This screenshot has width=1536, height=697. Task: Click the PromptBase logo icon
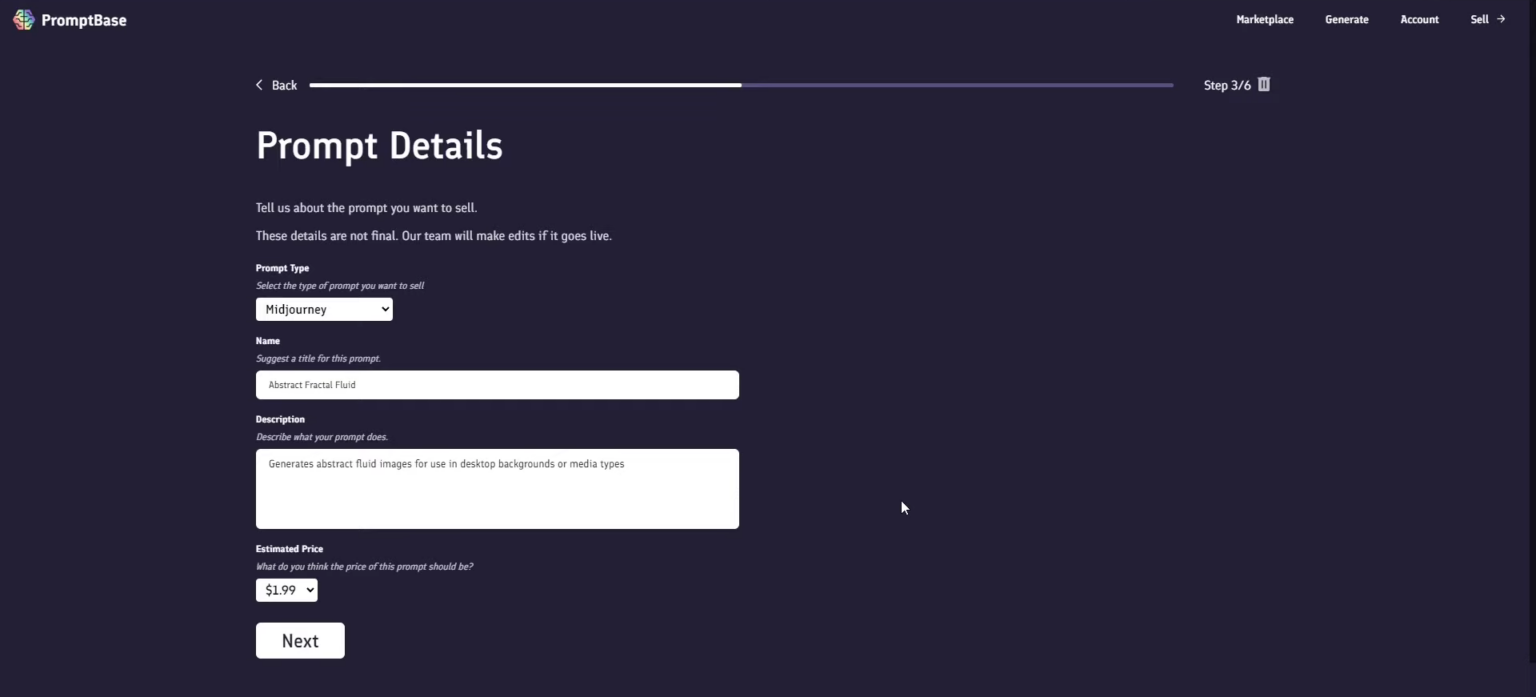(x=23, y=19)
